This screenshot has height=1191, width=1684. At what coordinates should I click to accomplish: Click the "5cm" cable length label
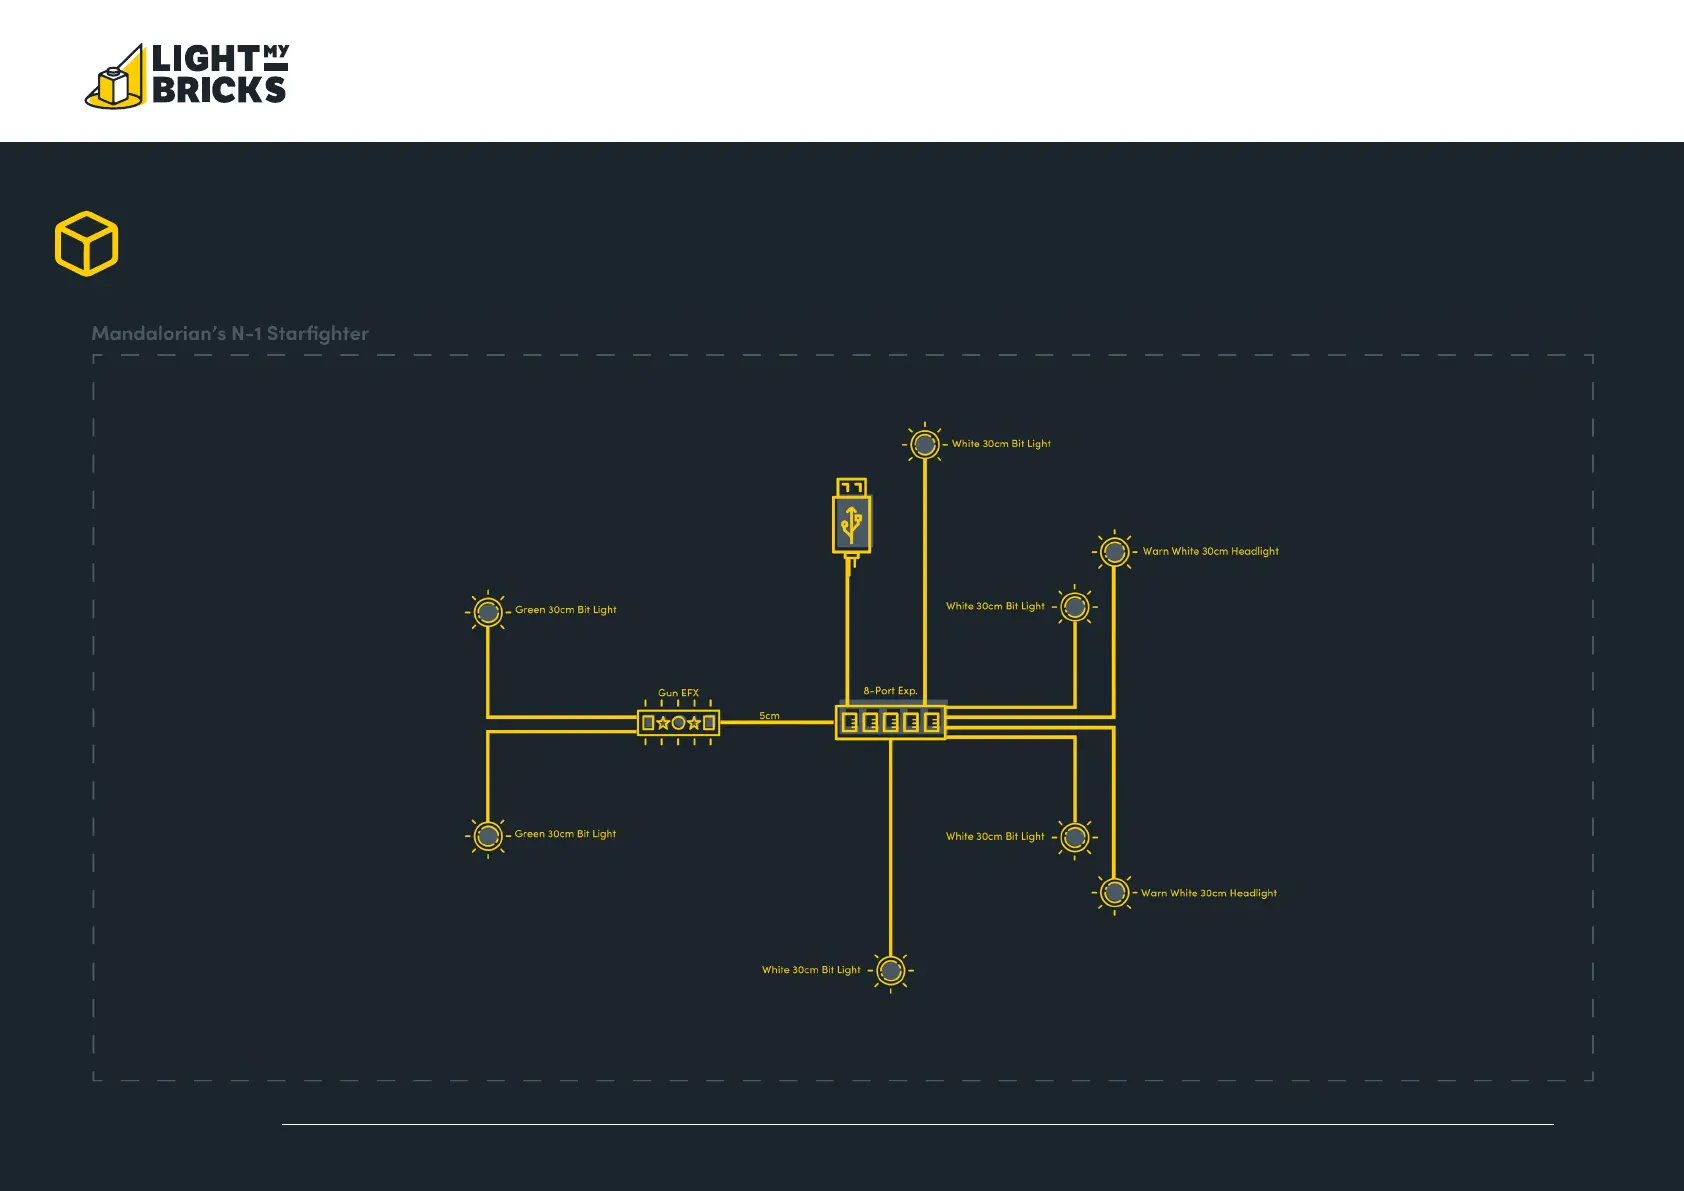click(769, 715)
